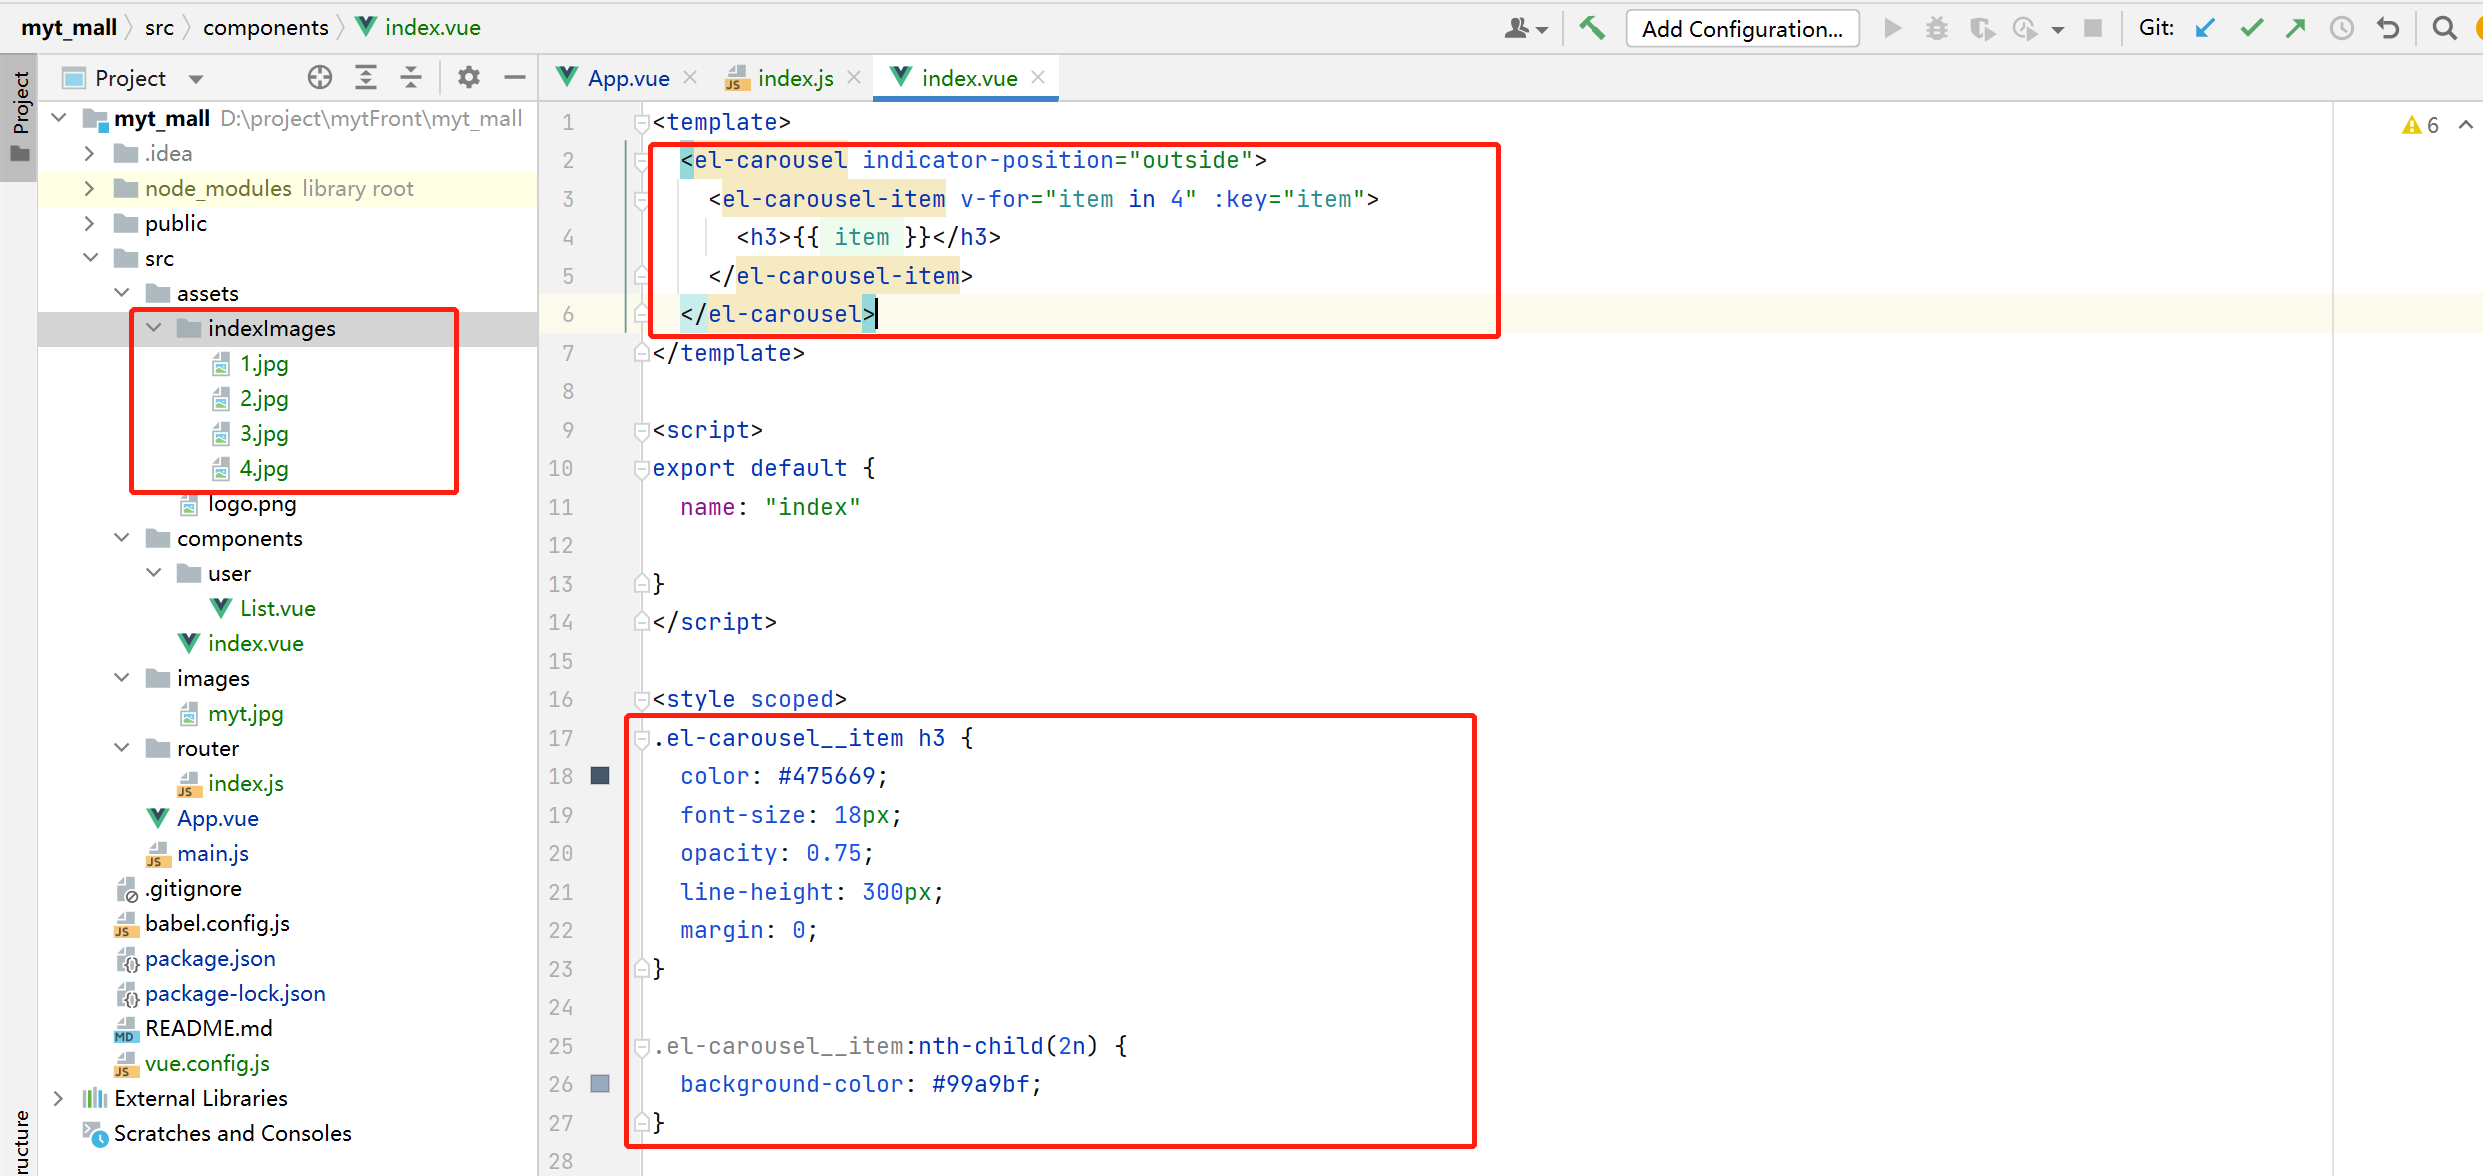Image resolution: width=2483 pixels, height=1176 pixels.
Task: Click Git Commit checkmark icon
Action: pos(2251,28)
